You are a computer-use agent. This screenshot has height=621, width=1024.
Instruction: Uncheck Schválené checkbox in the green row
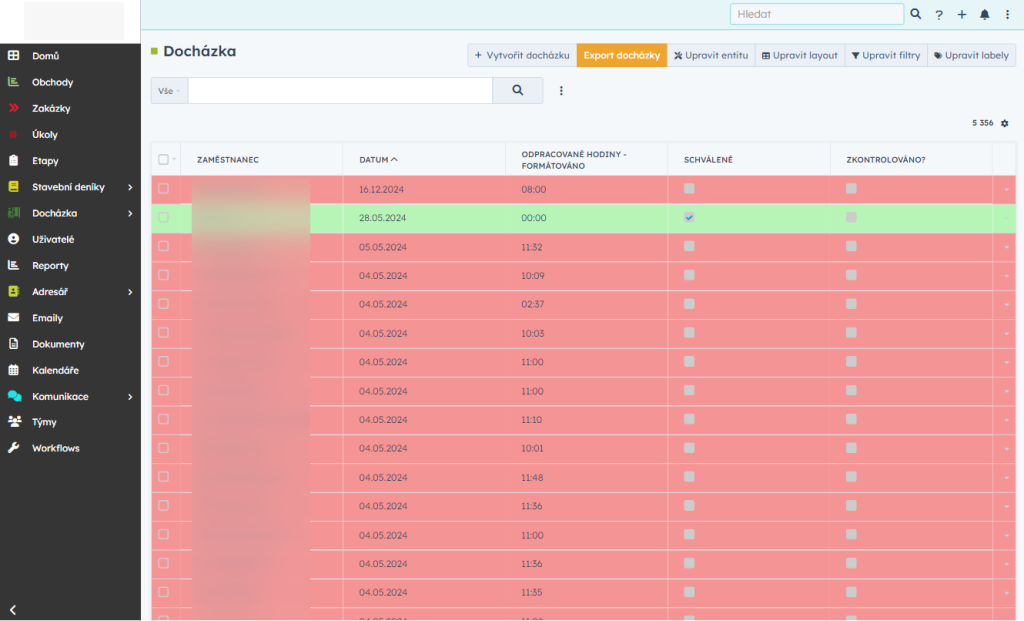689,217
